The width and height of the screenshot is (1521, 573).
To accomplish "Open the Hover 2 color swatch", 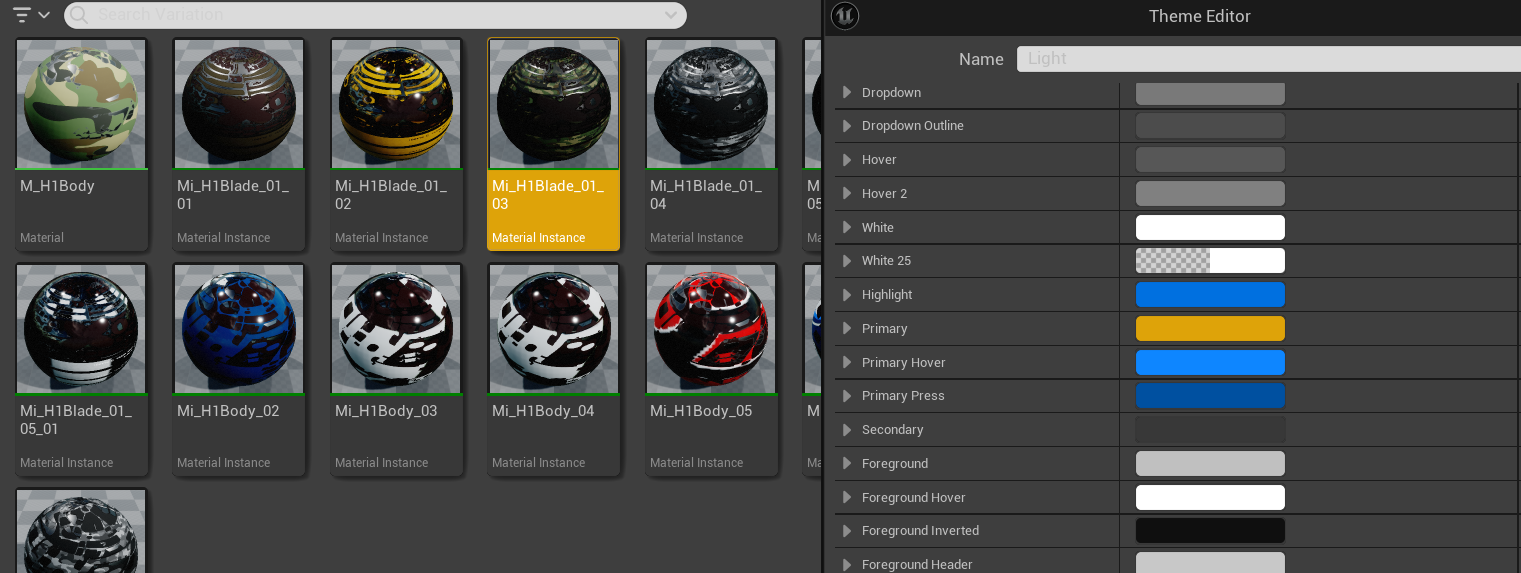I will (x=1210, y=193).
